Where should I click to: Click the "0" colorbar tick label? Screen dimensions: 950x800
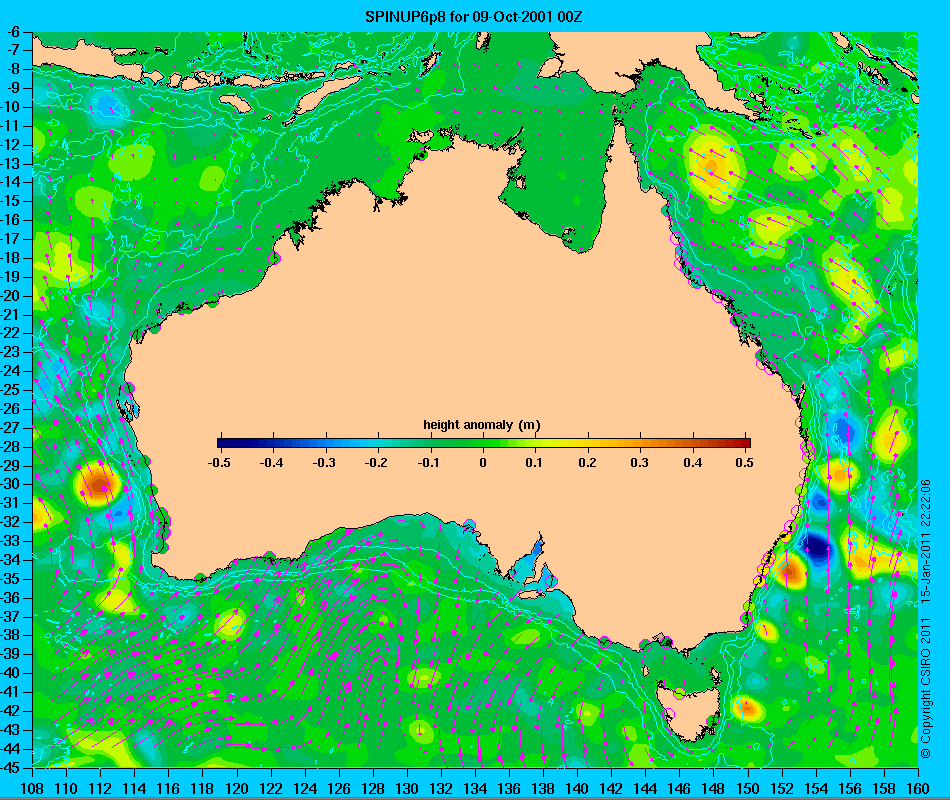pos(483,462)
